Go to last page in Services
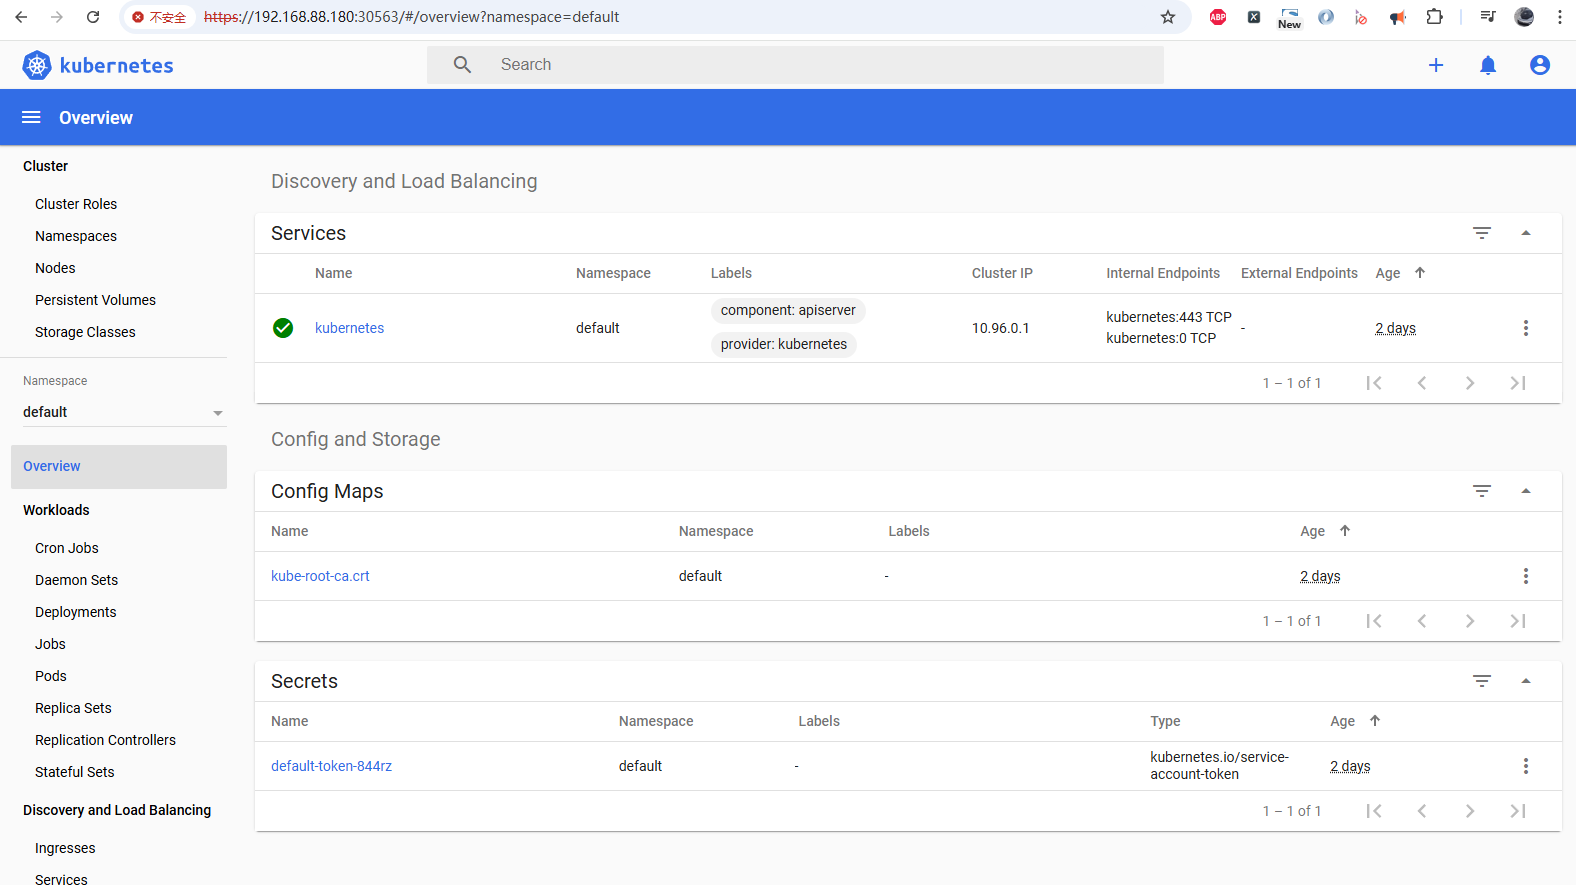The image size is (1576, 885). click(x=1518, y=383)
